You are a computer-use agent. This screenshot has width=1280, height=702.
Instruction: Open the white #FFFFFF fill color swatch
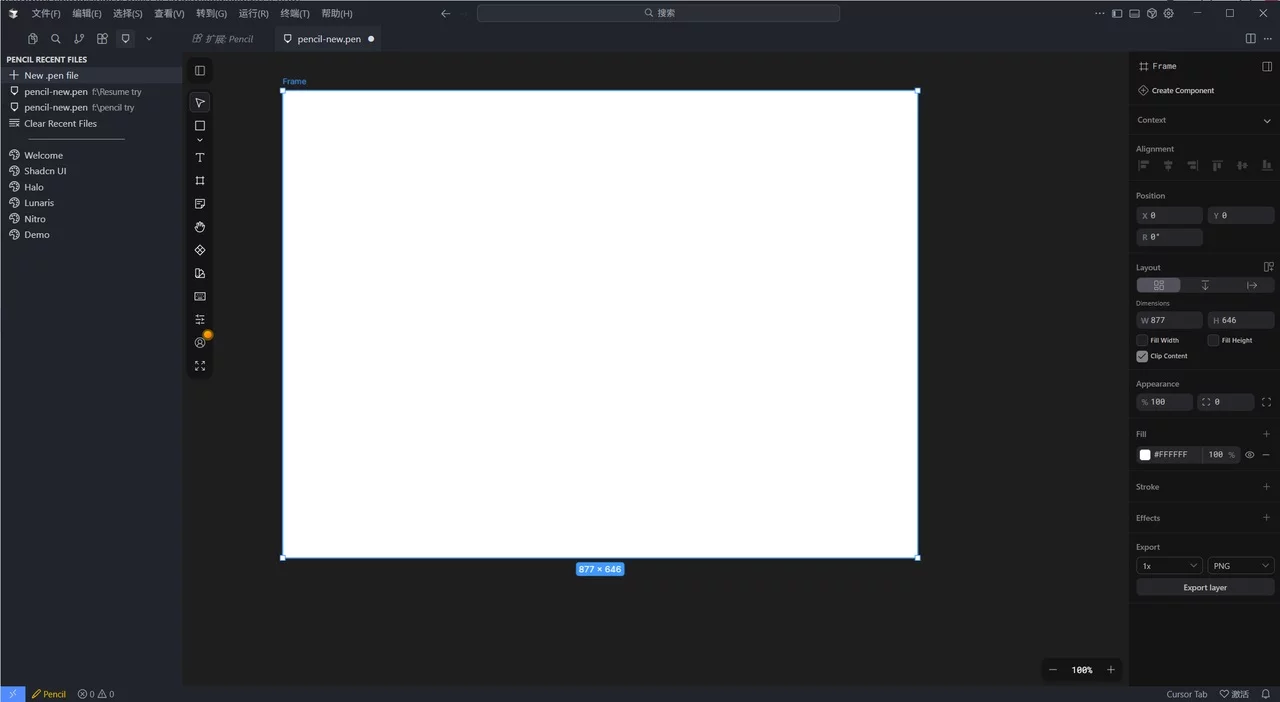(x=1144, y=454)
